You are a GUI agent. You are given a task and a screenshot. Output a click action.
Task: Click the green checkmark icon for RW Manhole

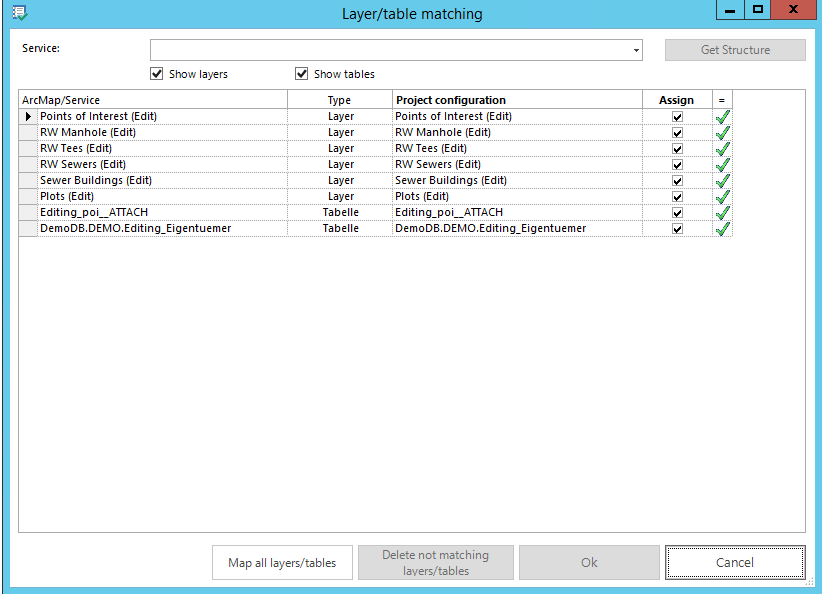coord(722,132)
